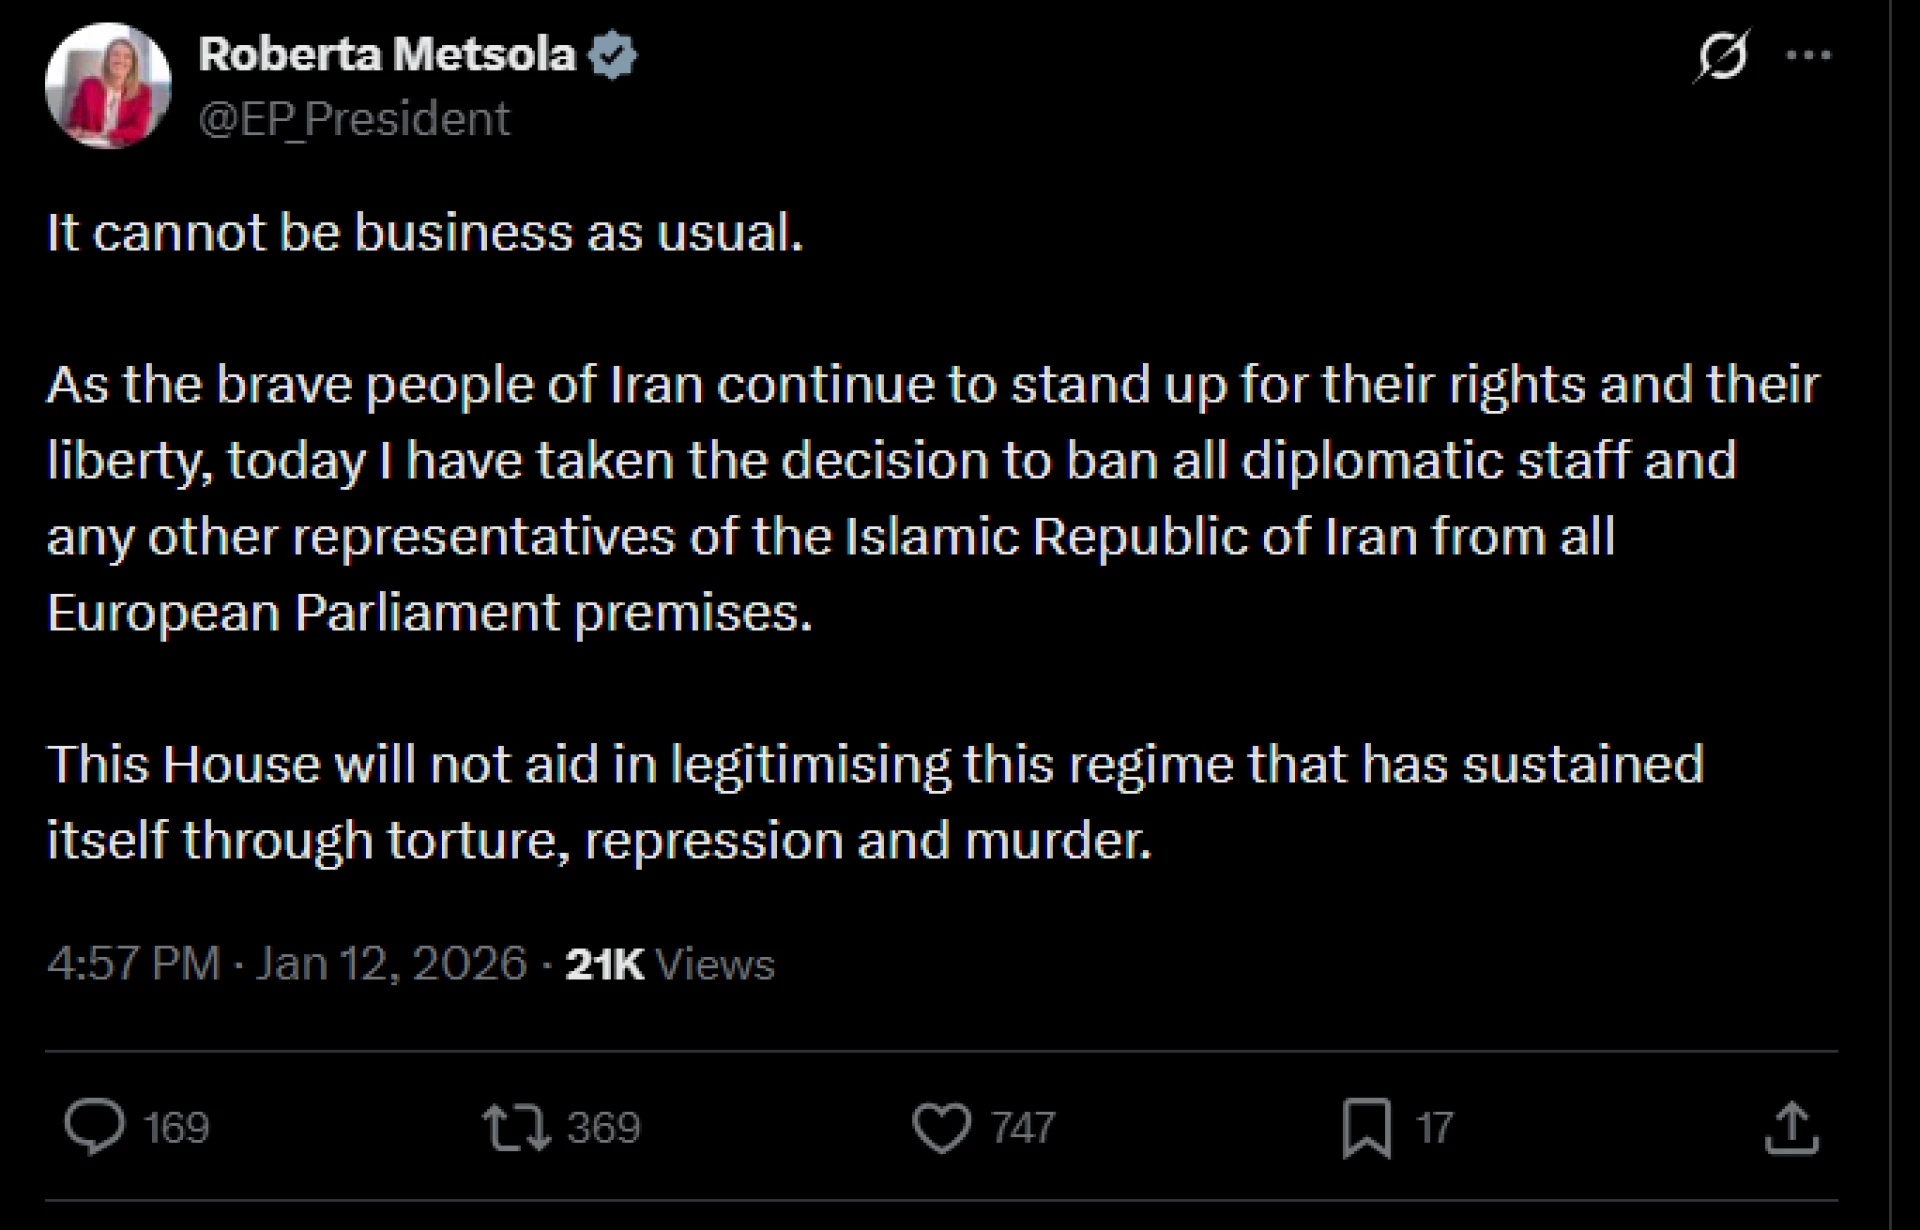Click the 21K Views counter
The image size is (1920, 1230).
coord(670,964)
